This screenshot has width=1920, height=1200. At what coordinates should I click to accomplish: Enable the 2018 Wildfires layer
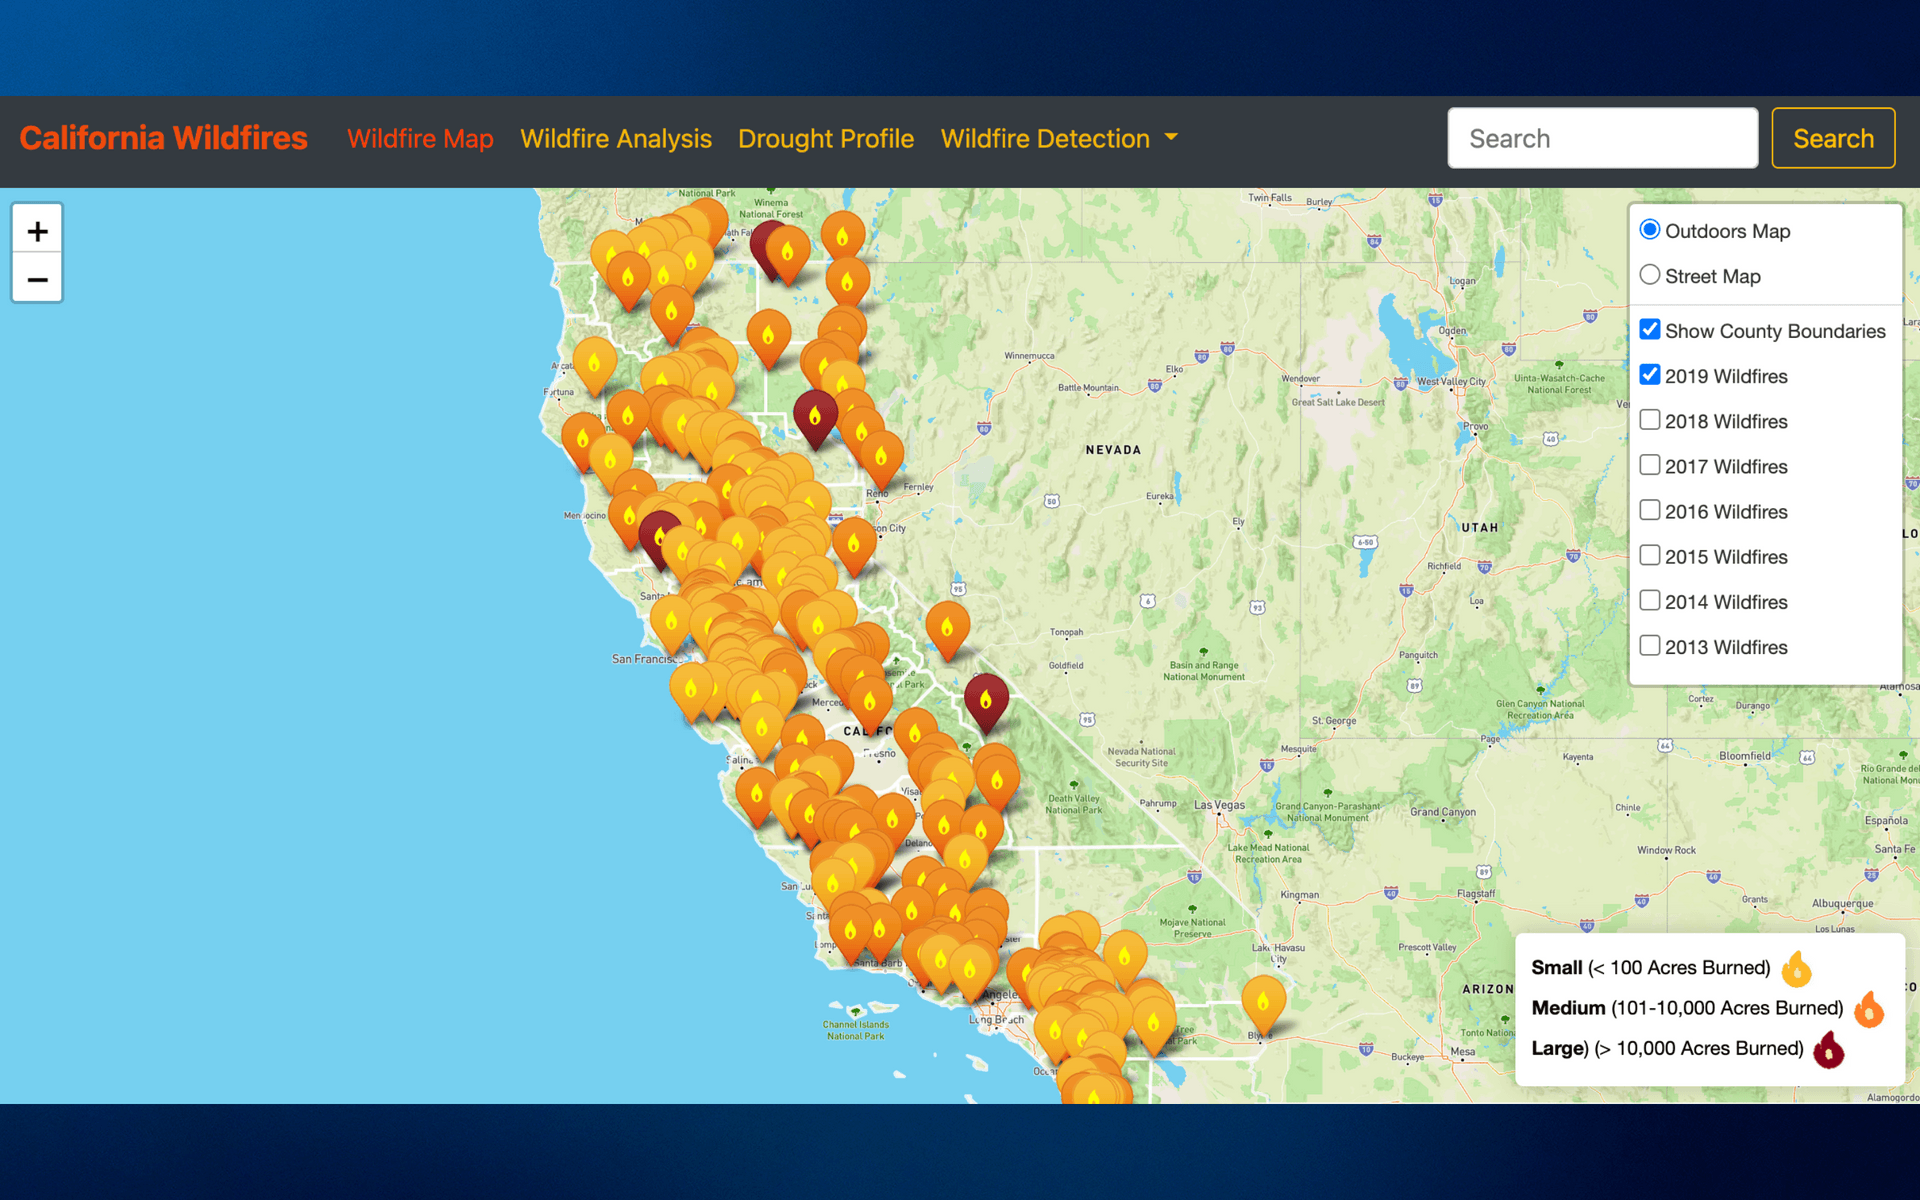(1650, 420)
